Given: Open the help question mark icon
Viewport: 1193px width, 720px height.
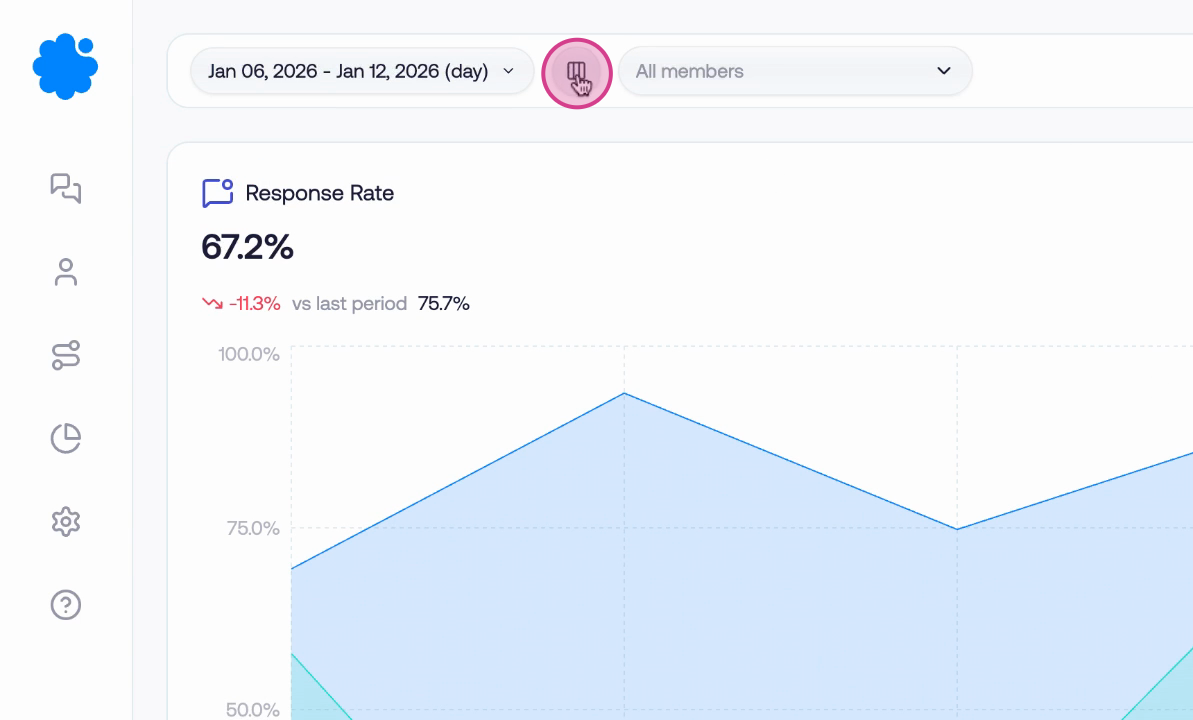Looking at the screenshot, I should 66,605.
